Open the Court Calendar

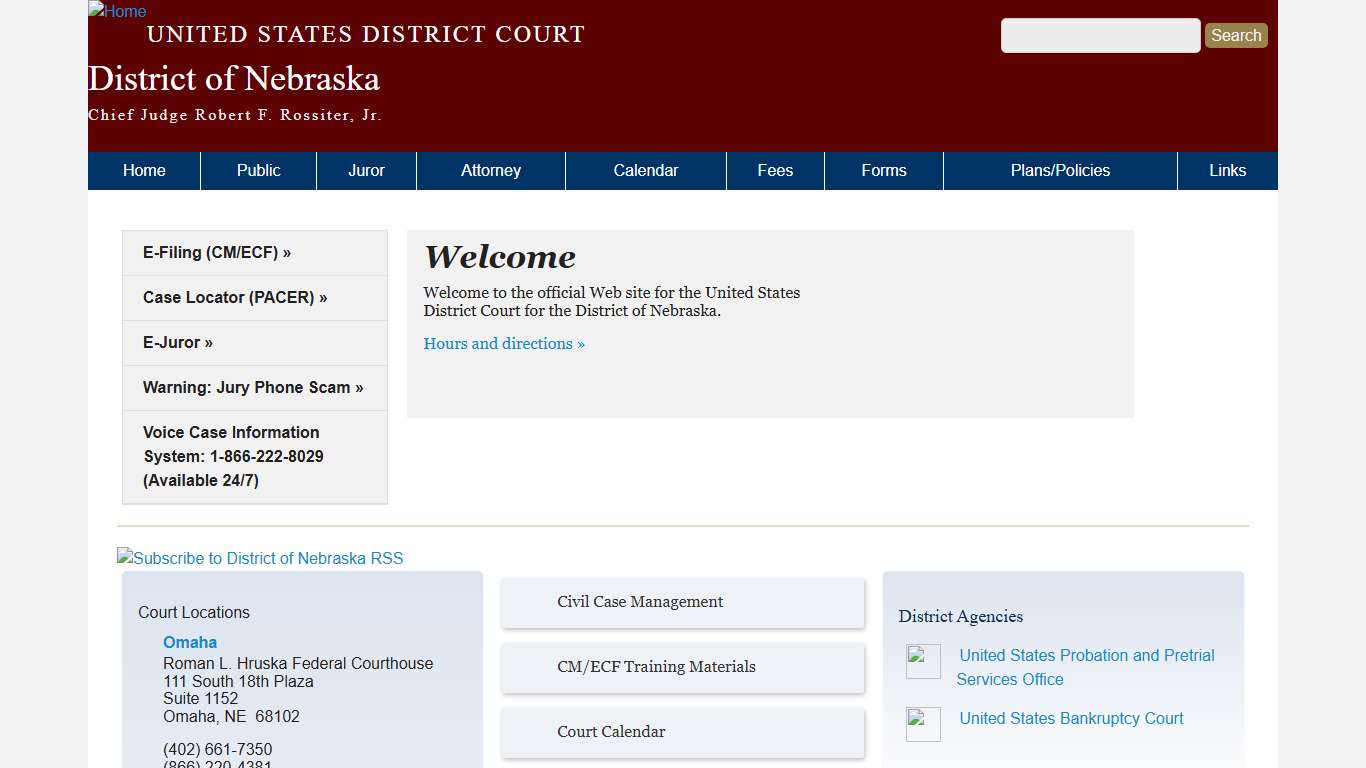[x=611, y=732]
